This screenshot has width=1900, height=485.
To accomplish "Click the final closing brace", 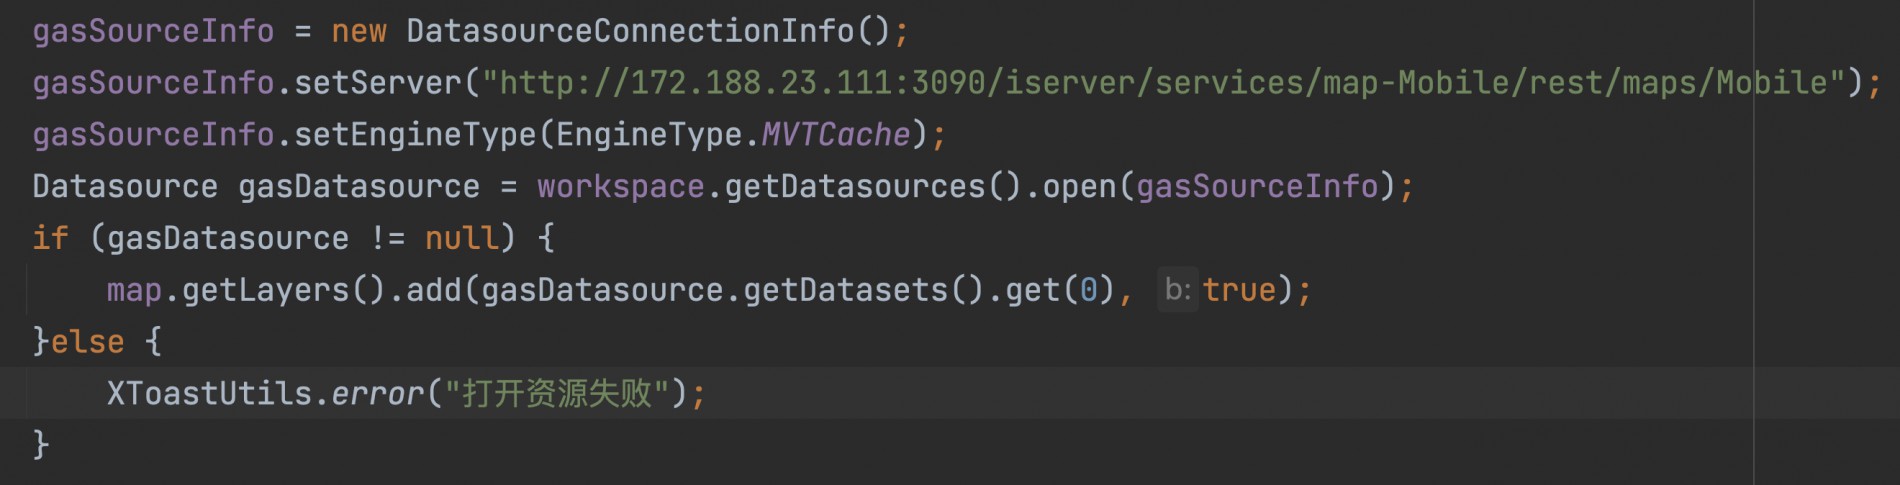I will (x=41, y=444).
